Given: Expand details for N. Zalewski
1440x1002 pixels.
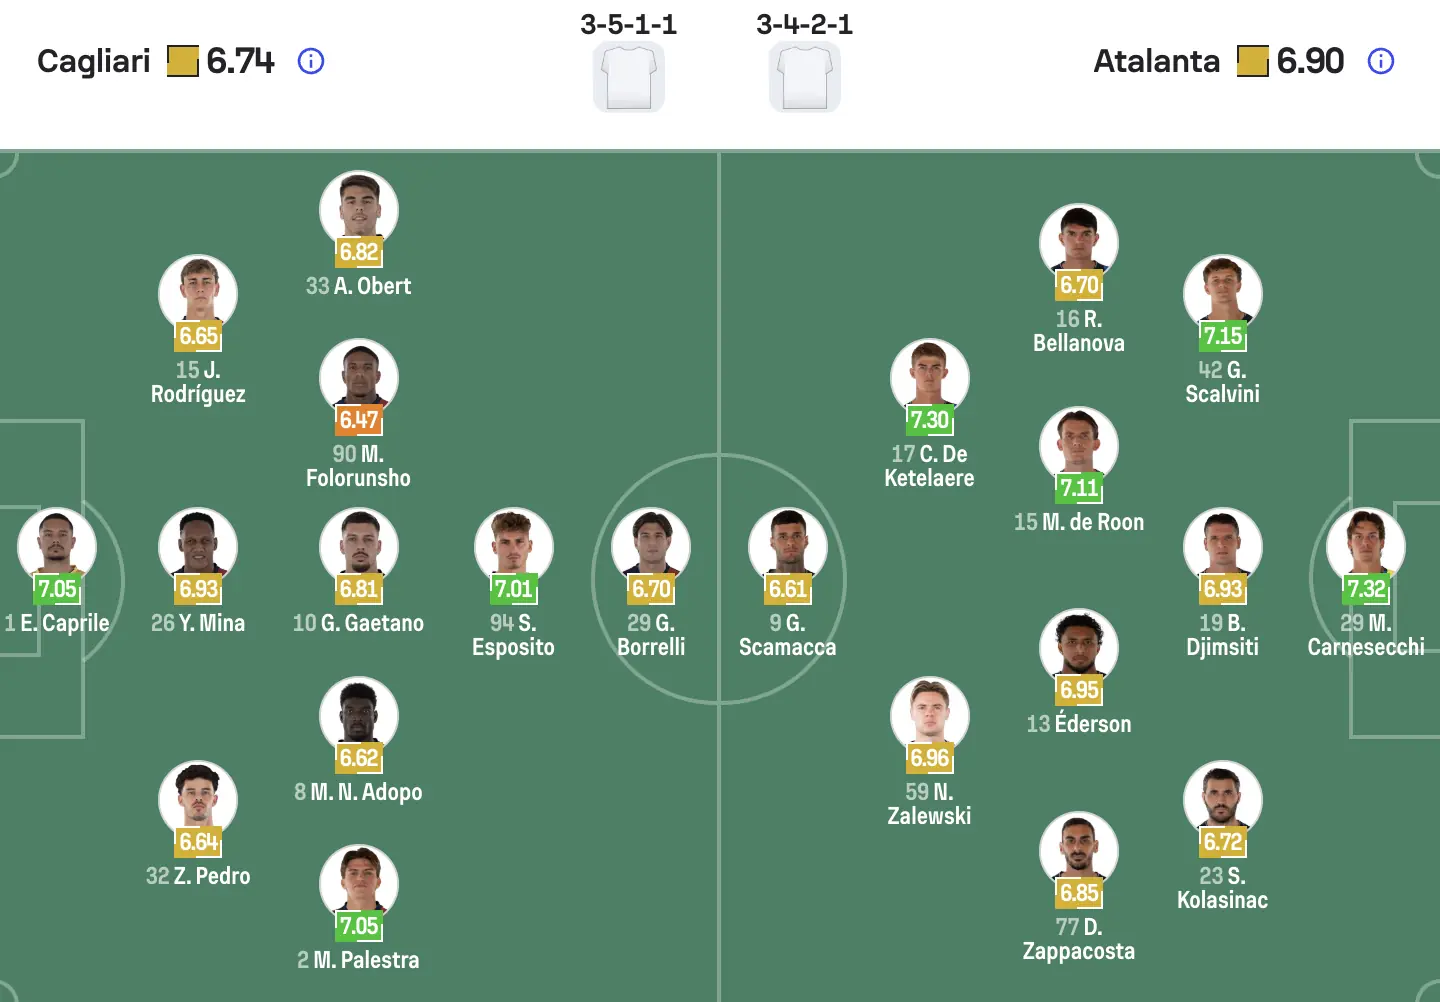Looking at the screenshot, I should (929, 713).
